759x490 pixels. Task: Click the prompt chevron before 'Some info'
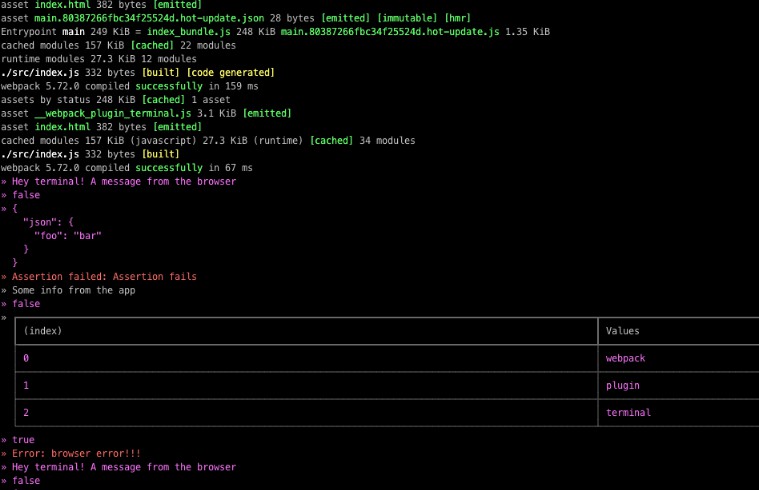[x=4, y=291]
